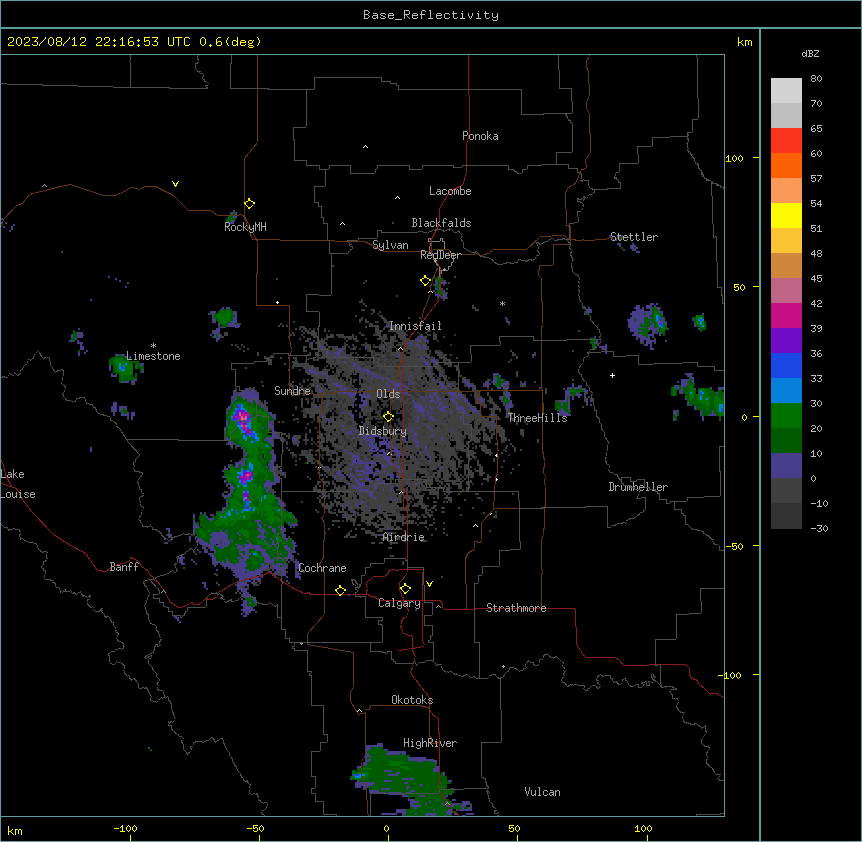Click the Calgary city label
Viewport: 862px width, 842px height.
pyautogui.click(x=399, y=603)
